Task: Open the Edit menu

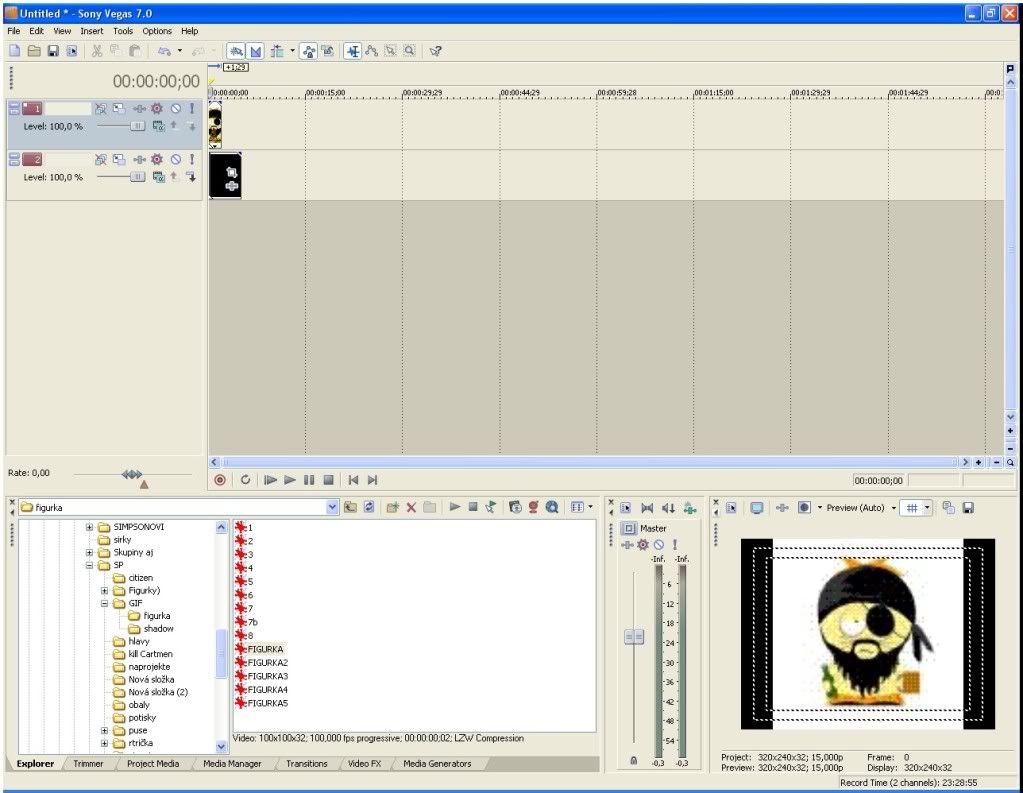Action: [37, 31]
